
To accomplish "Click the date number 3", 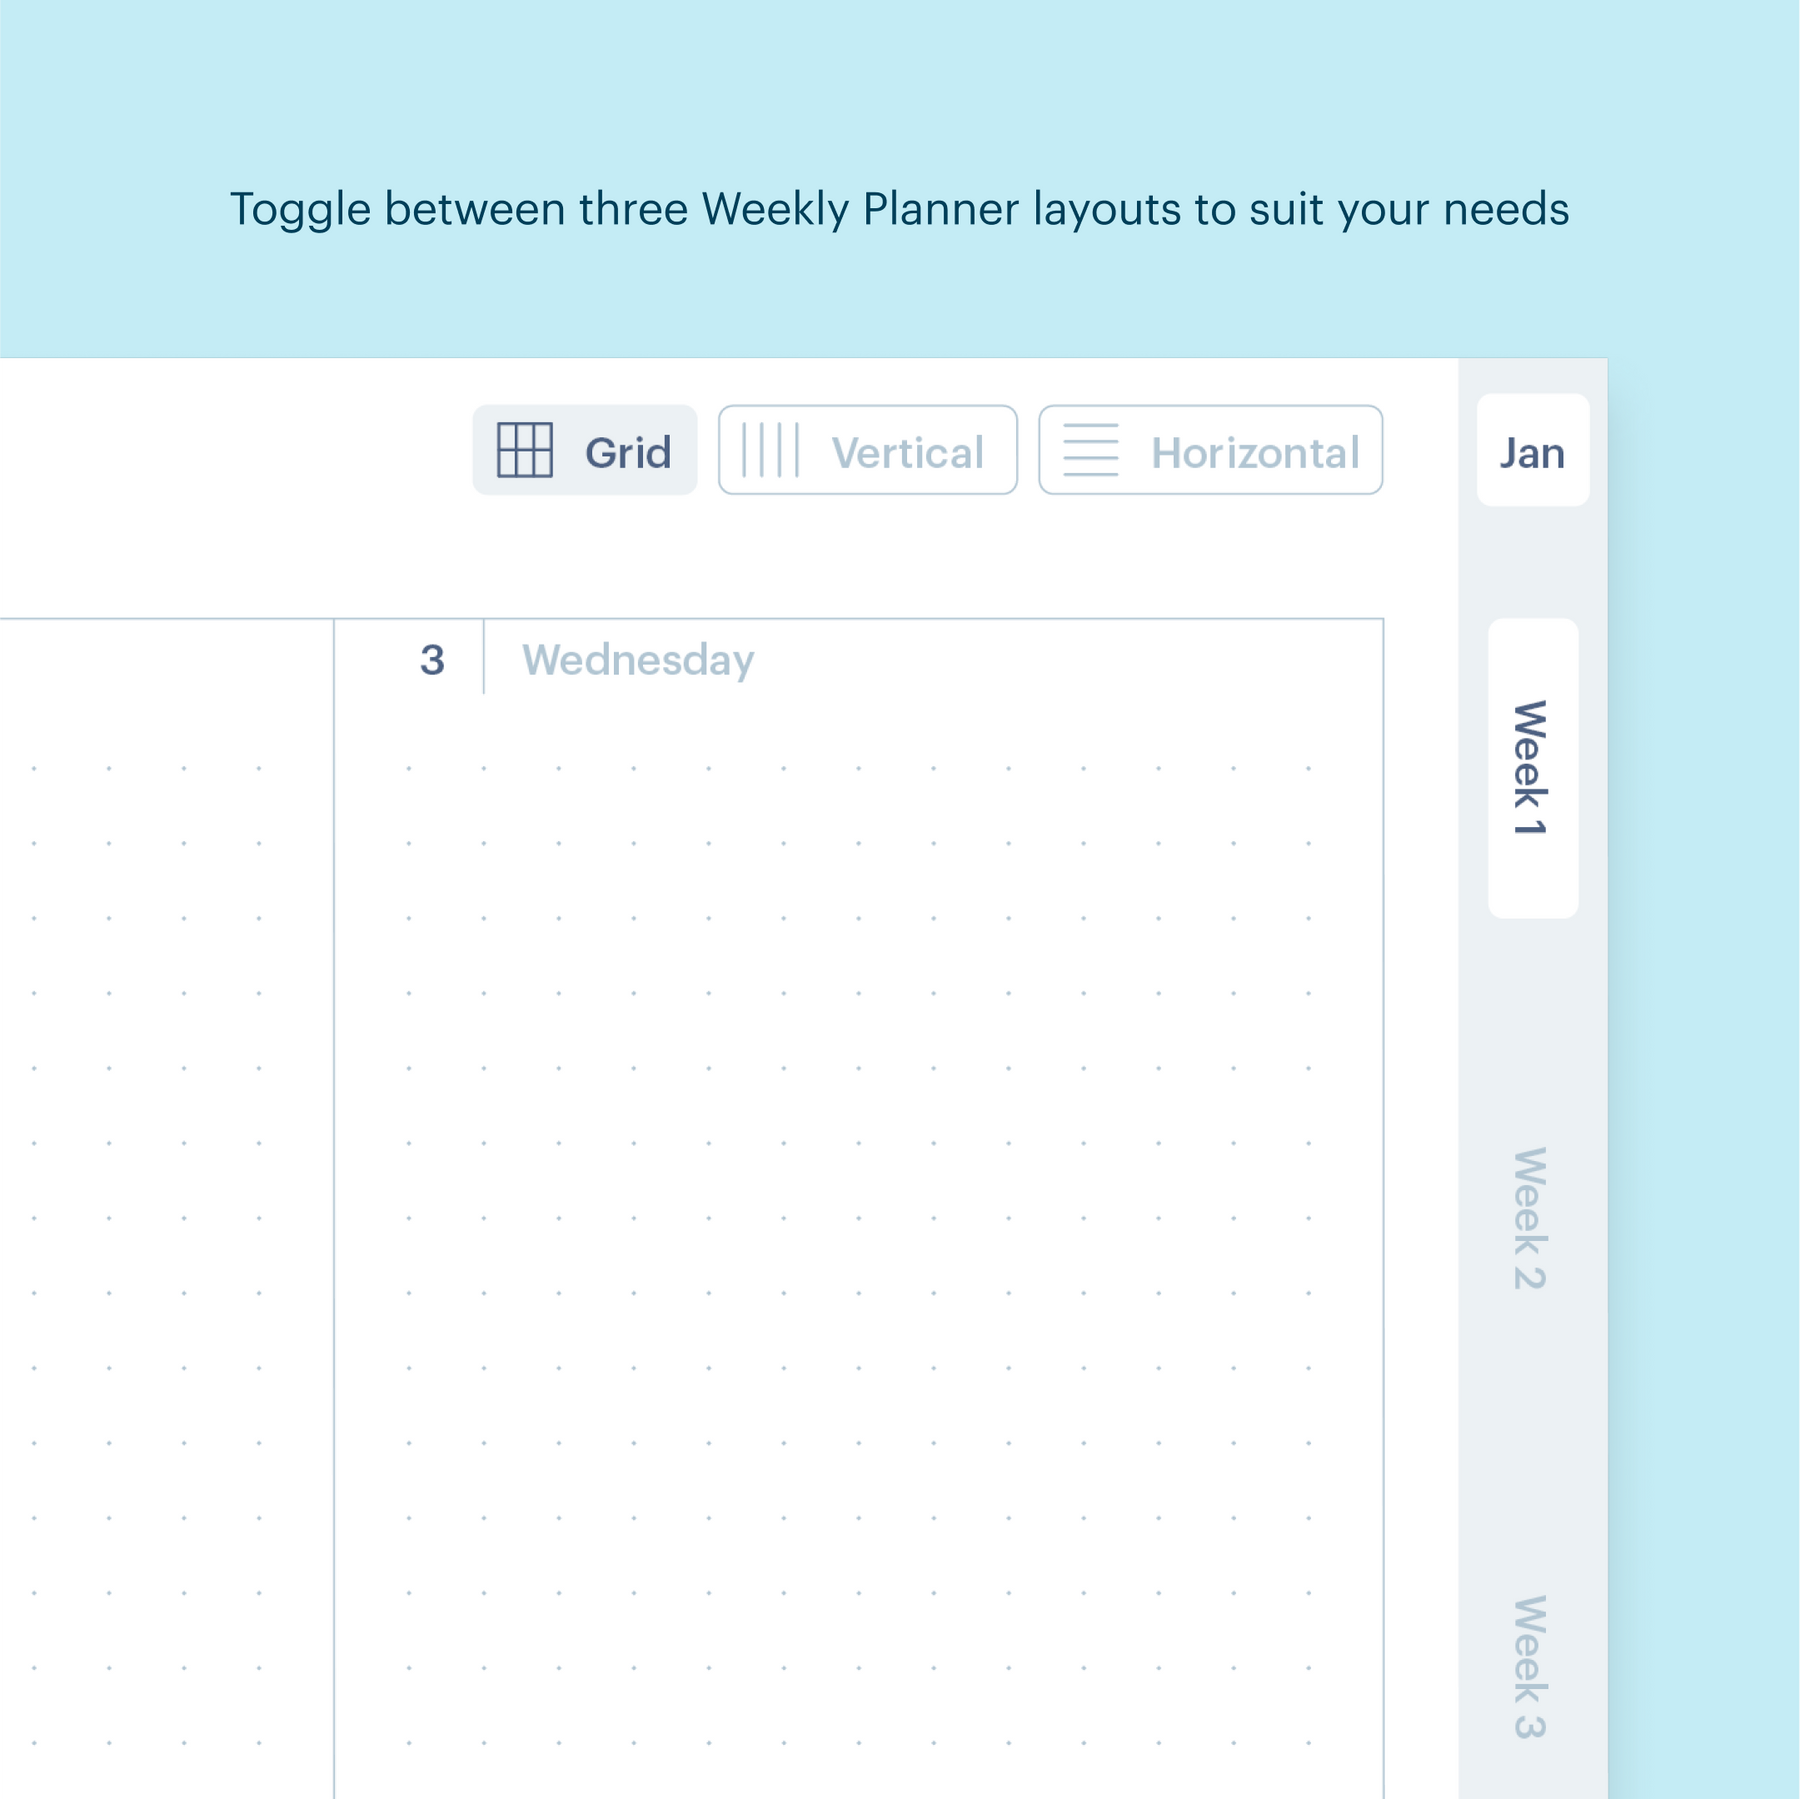I will click(432, 660).
